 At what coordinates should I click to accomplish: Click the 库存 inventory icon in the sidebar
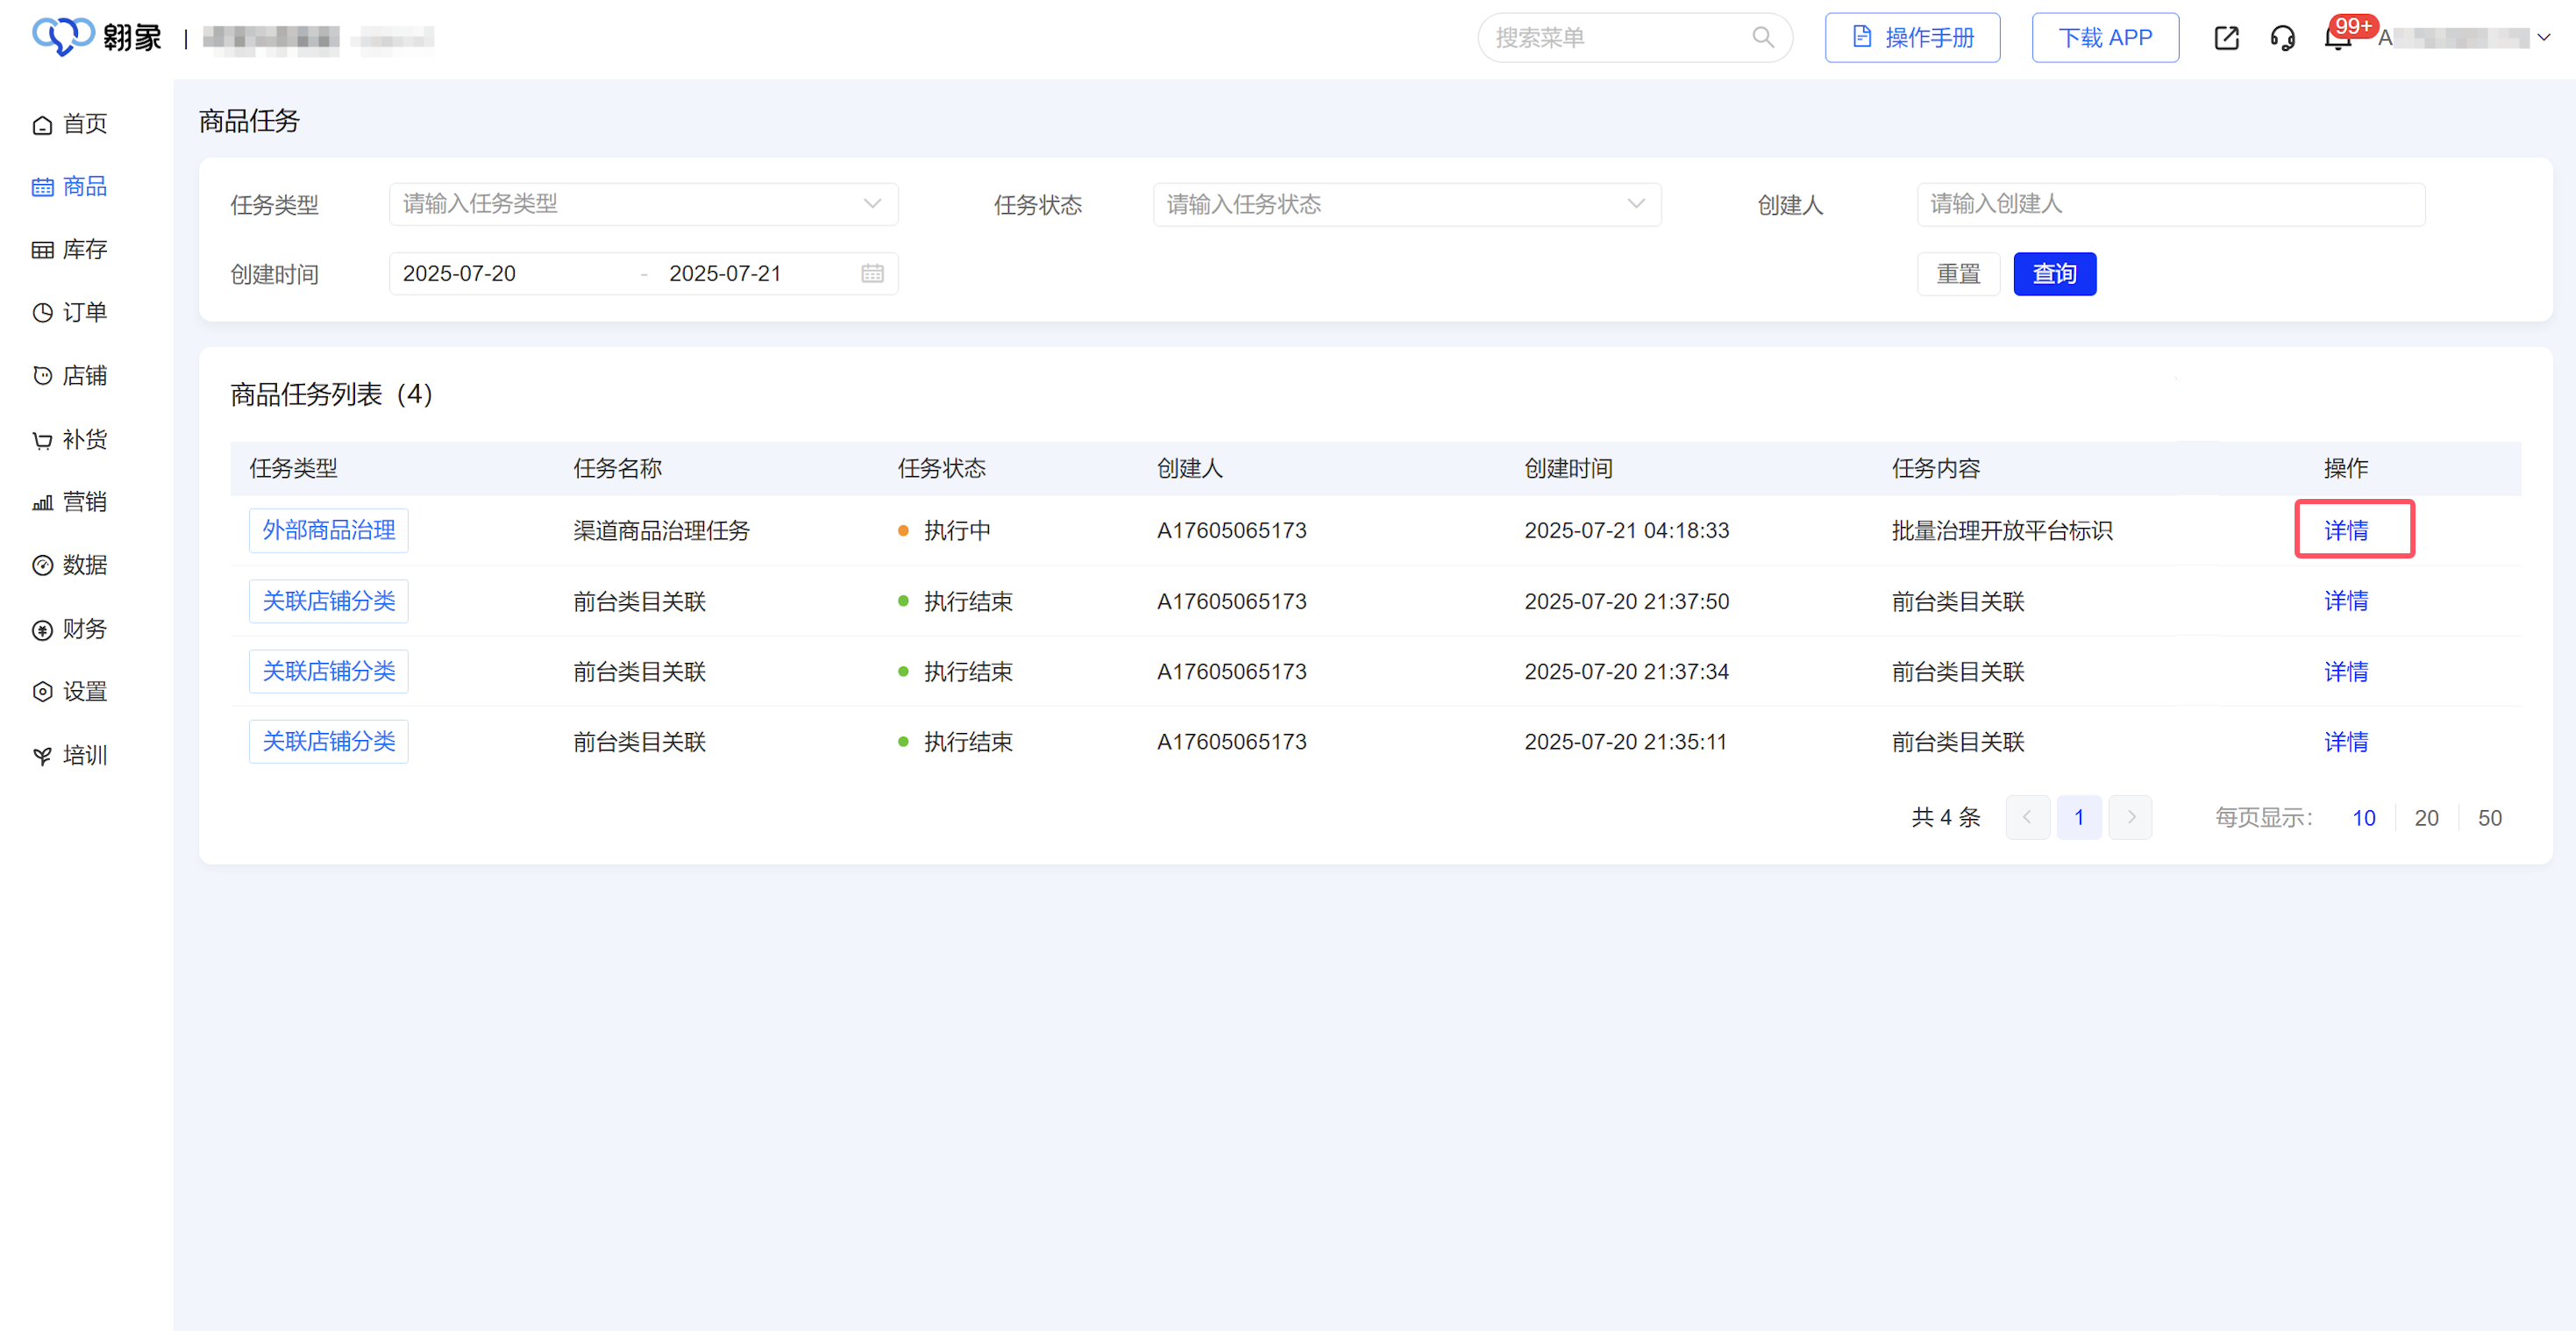[x=42, y=250]
